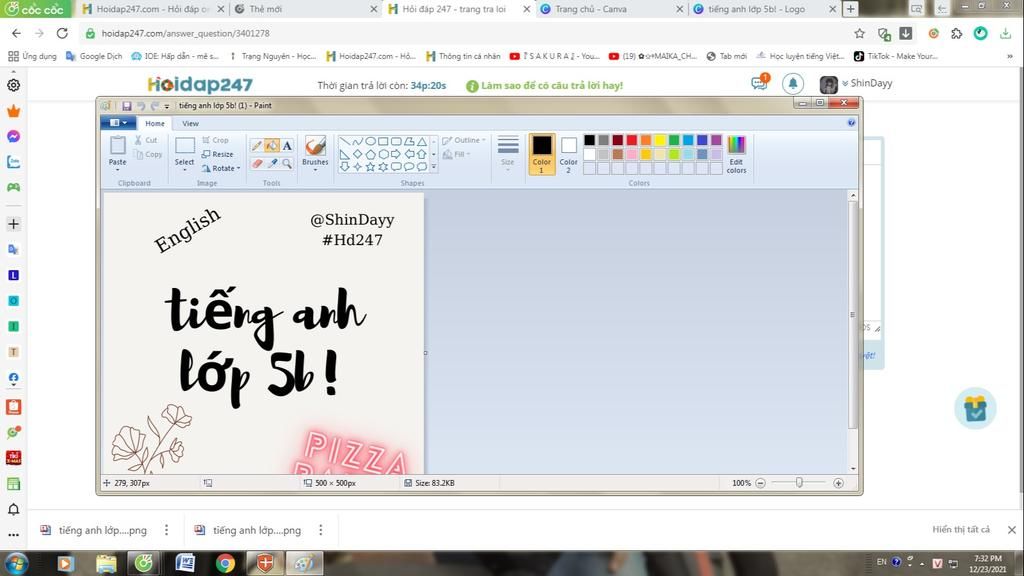
Task: Open Messenger in the Cốc Cốc sidebar
Action: point(13,136)
